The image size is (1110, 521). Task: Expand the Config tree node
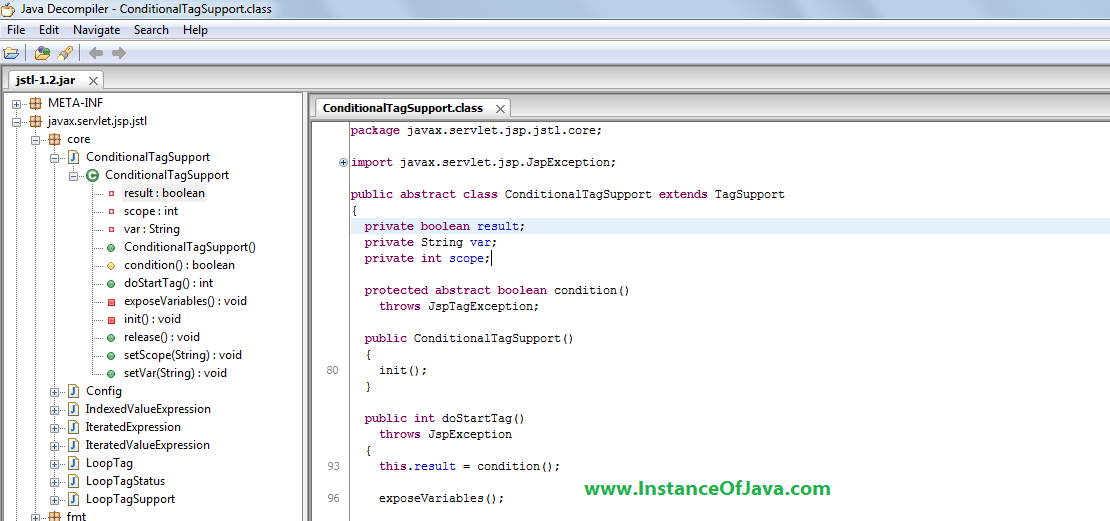[55, 392]
